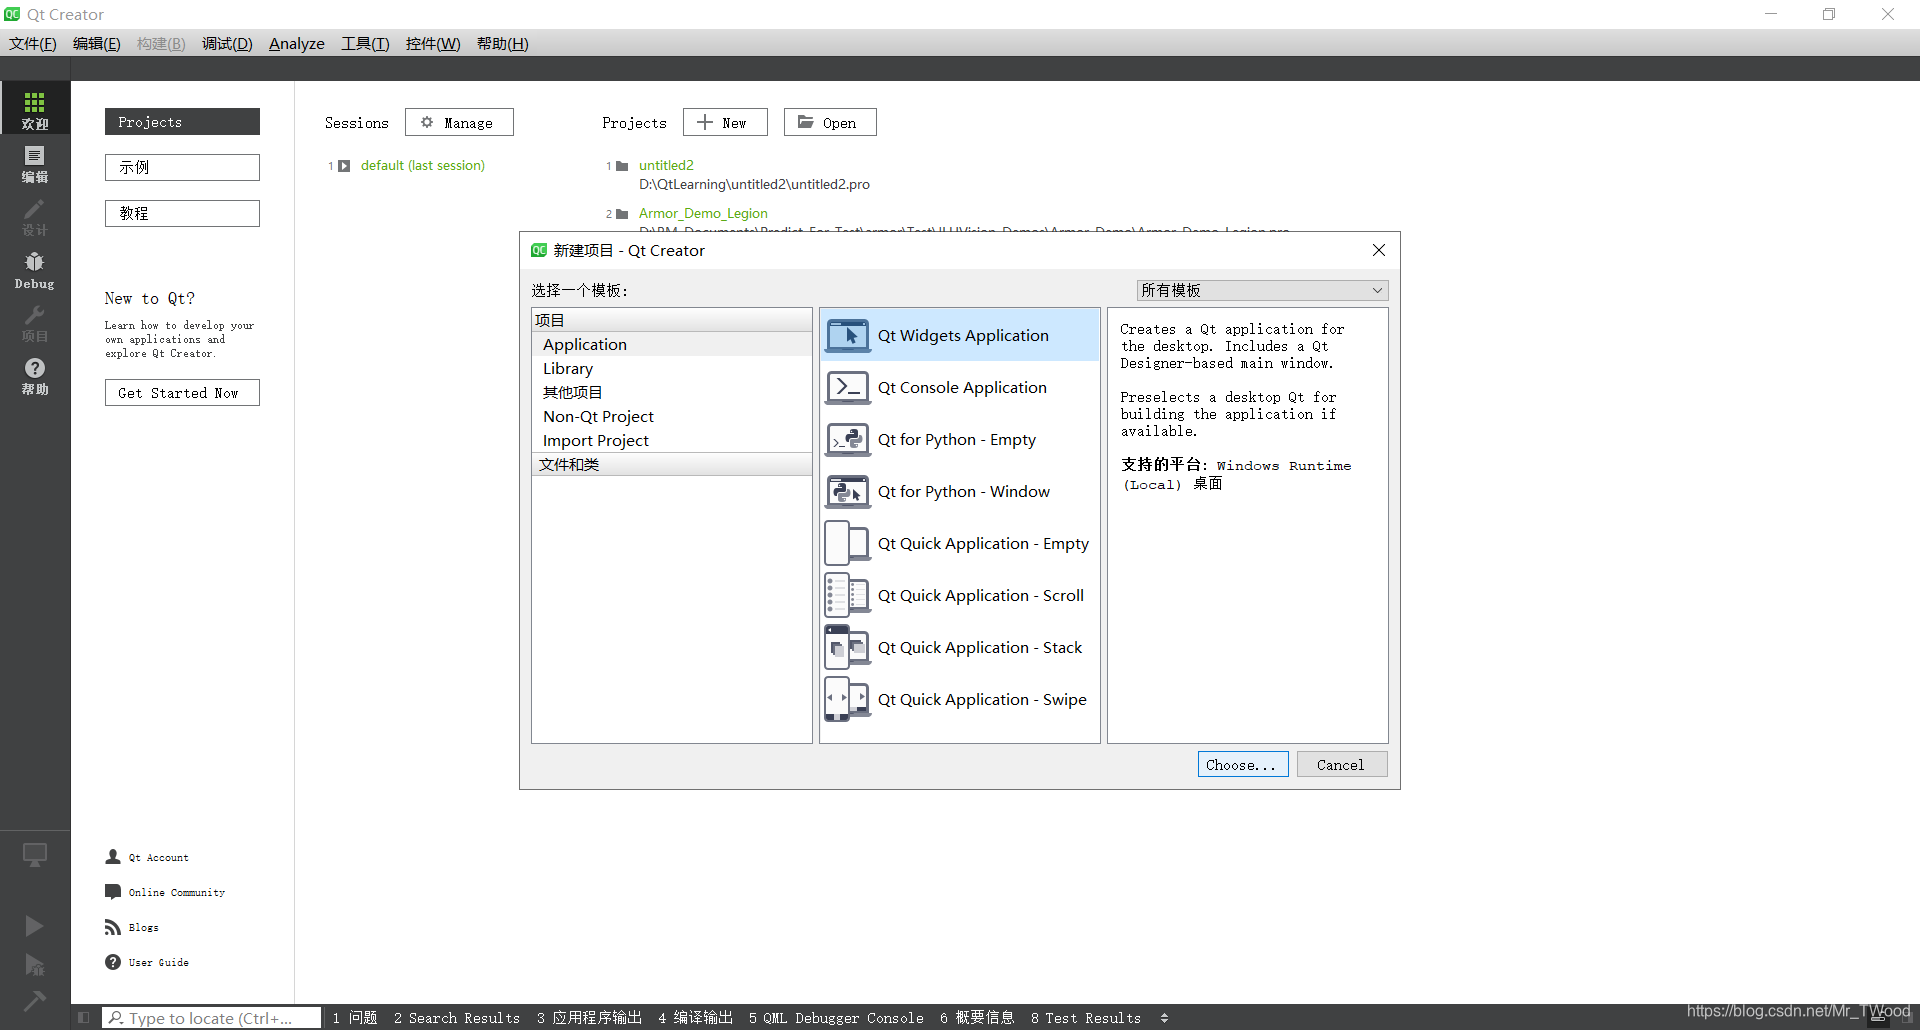Click Get Started Now
Screen dimensions: 1920x1030
coord(181,392)
